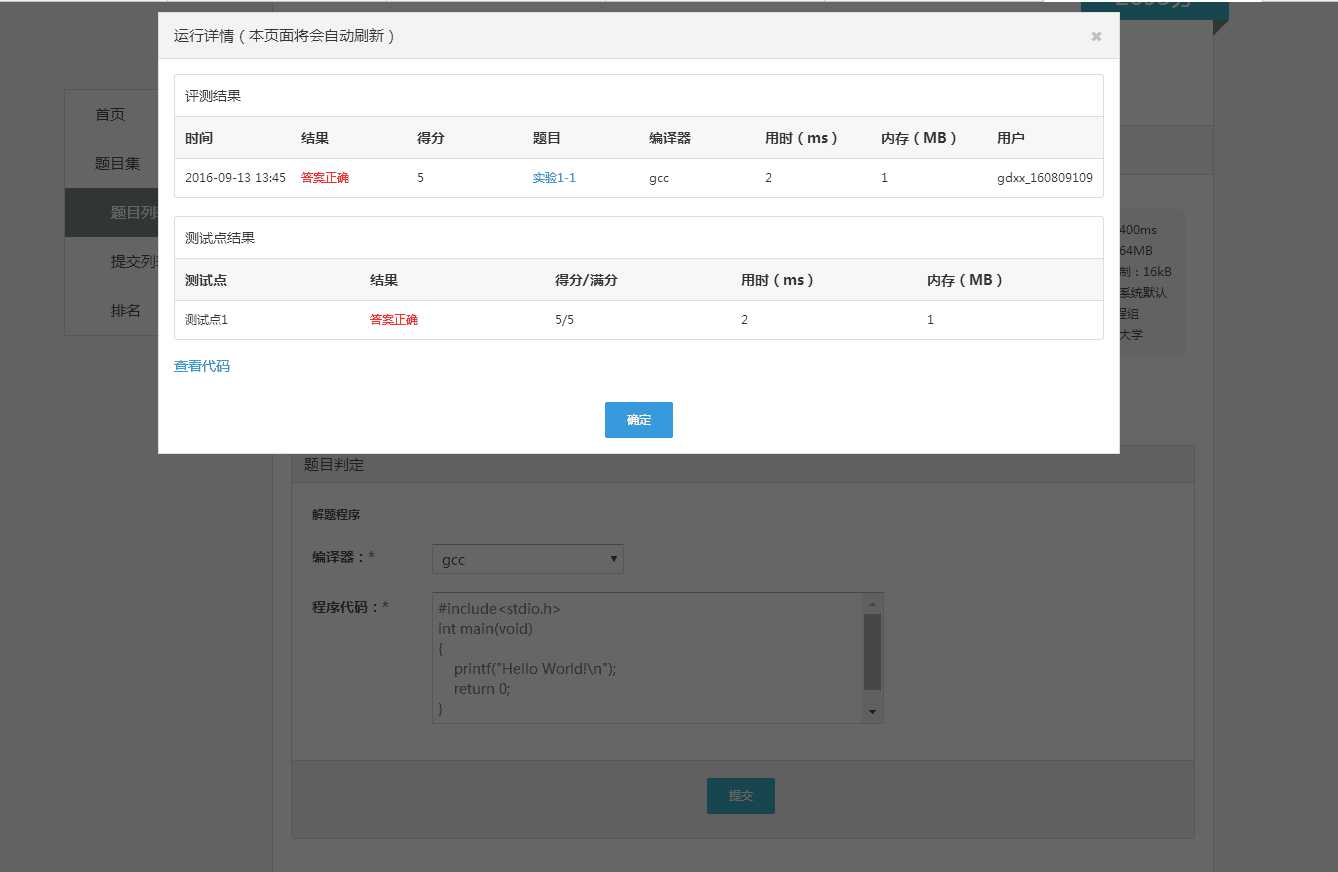This screenshot has width=1338, height=872.
Task: Click the code textarea scrollbar thumb
Action: tap(872, 652)
